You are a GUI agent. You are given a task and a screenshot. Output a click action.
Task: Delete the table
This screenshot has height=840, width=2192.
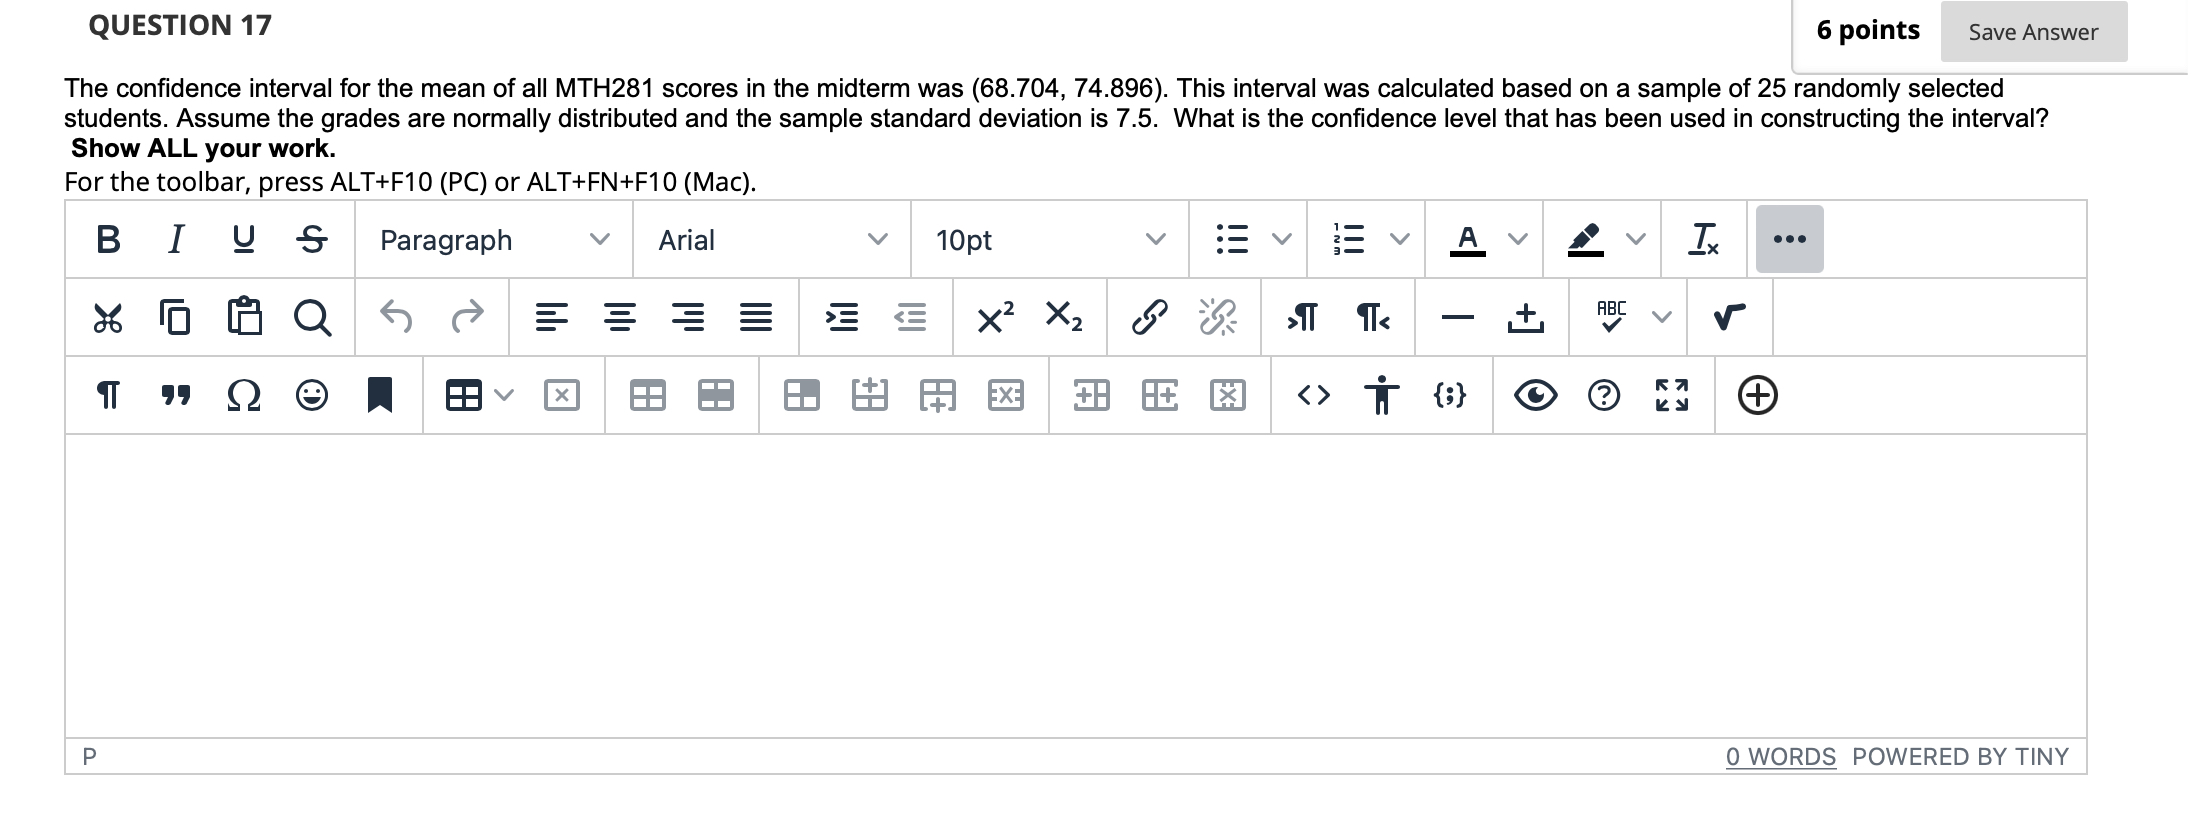click(562, 396)
